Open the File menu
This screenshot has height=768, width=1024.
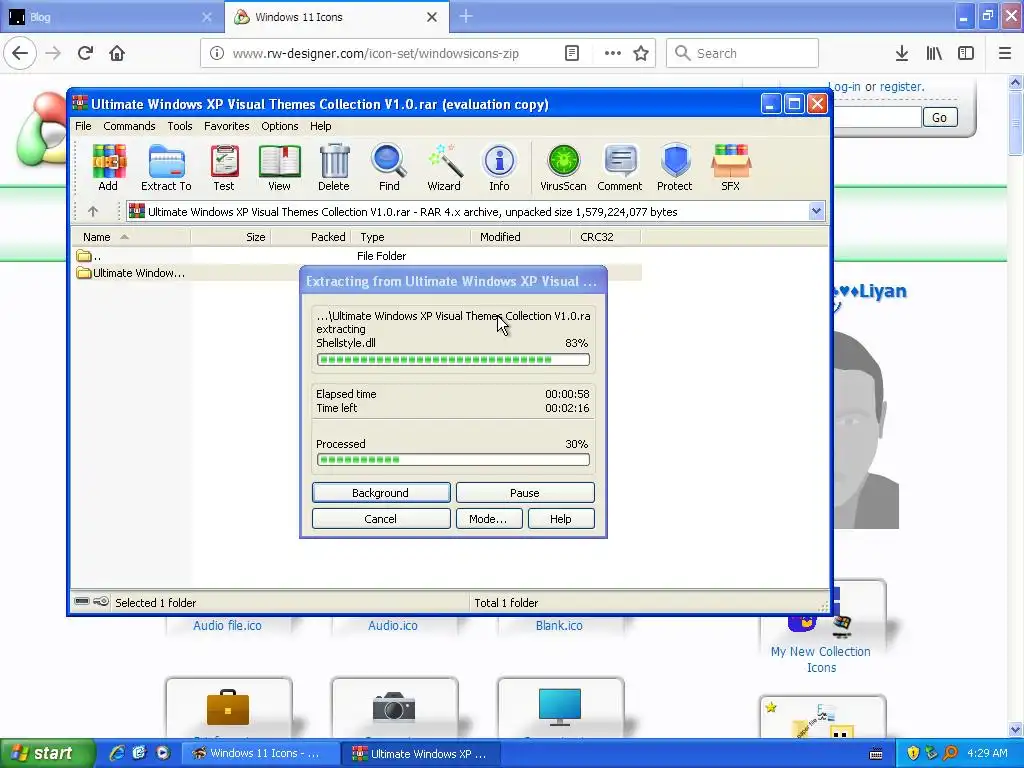(84, 126)
